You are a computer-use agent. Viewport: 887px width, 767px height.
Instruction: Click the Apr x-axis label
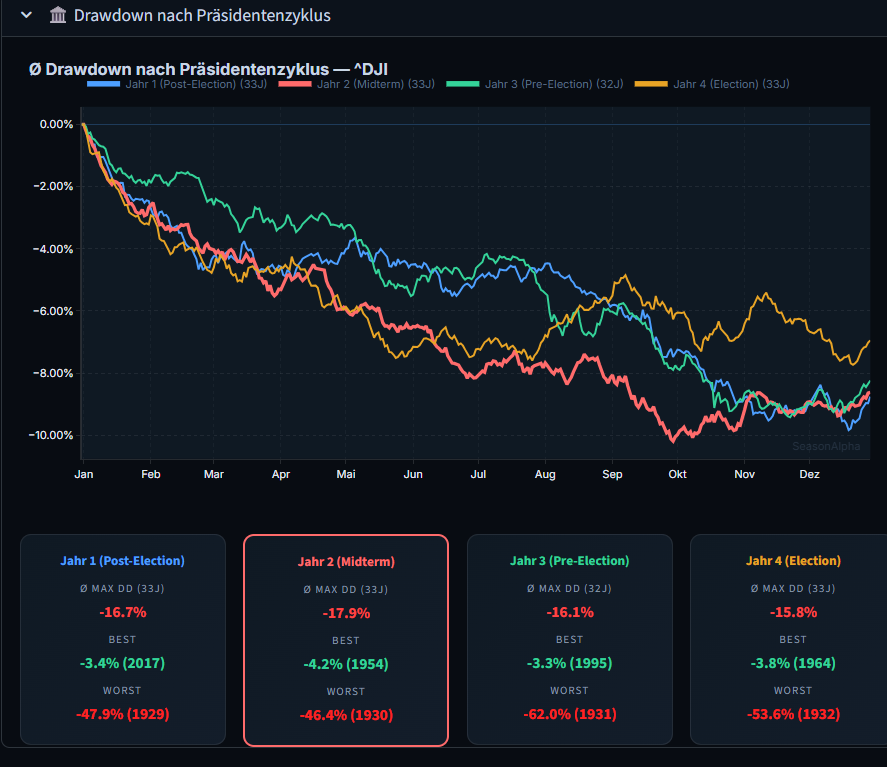coord(281,474)
